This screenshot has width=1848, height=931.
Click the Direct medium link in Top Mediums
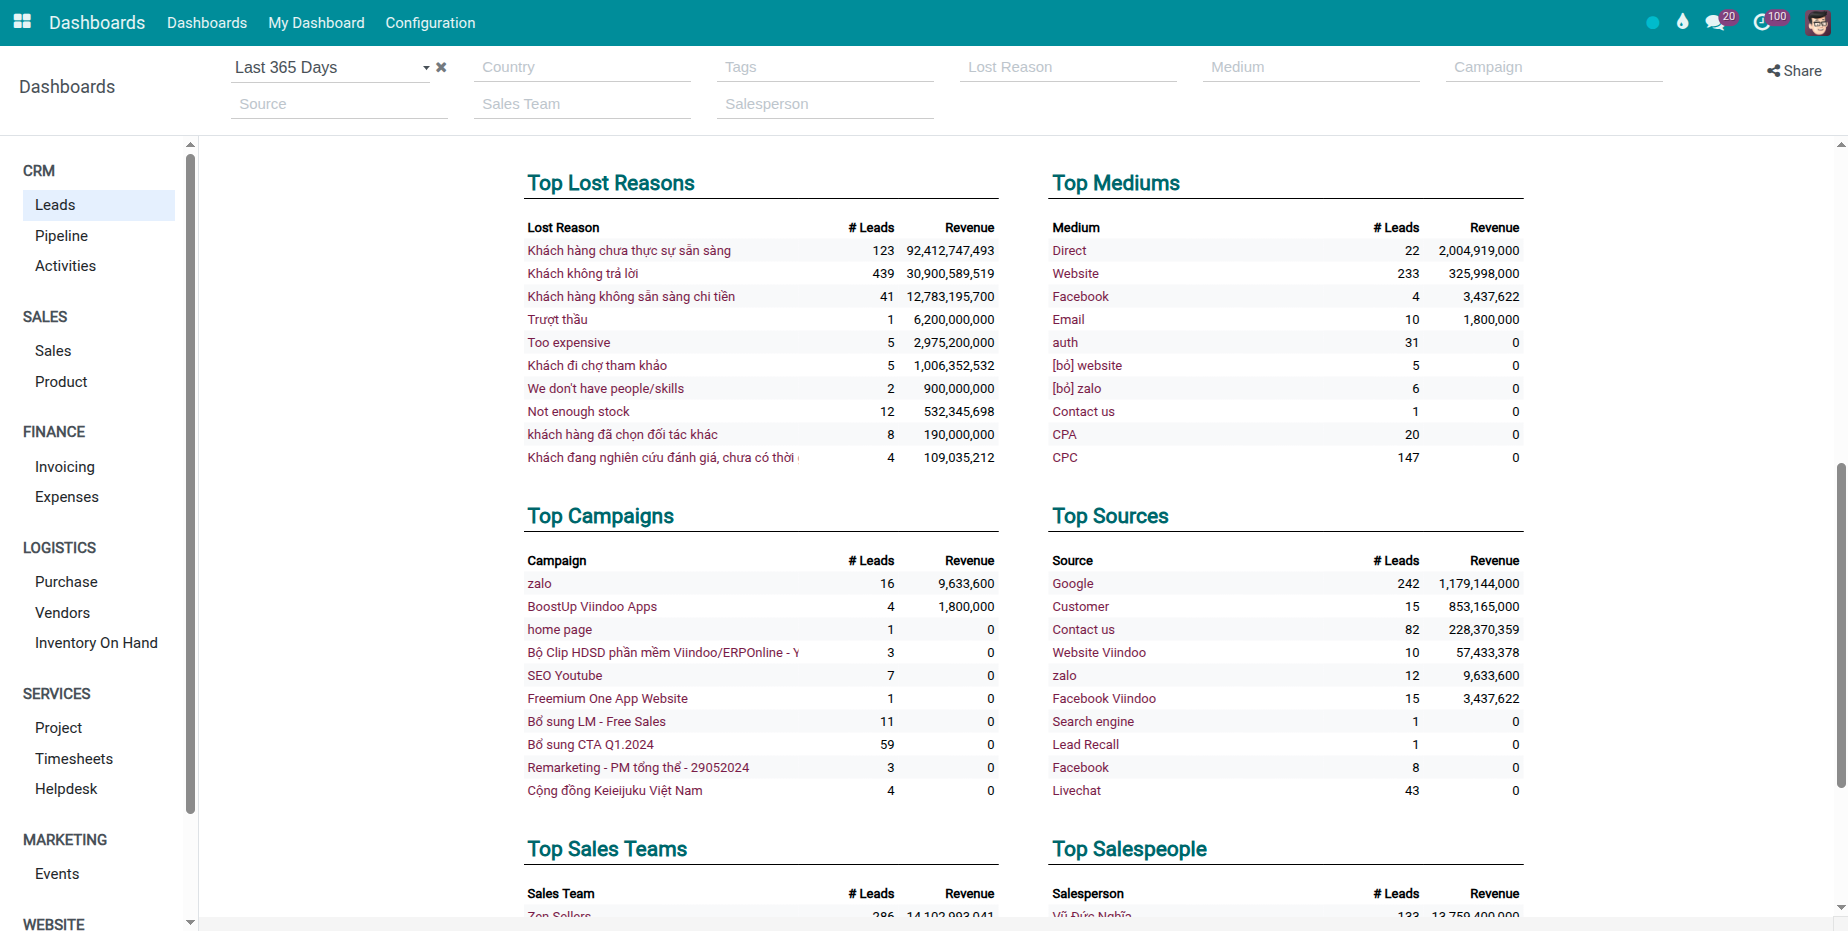click(x=1068, y=250)
